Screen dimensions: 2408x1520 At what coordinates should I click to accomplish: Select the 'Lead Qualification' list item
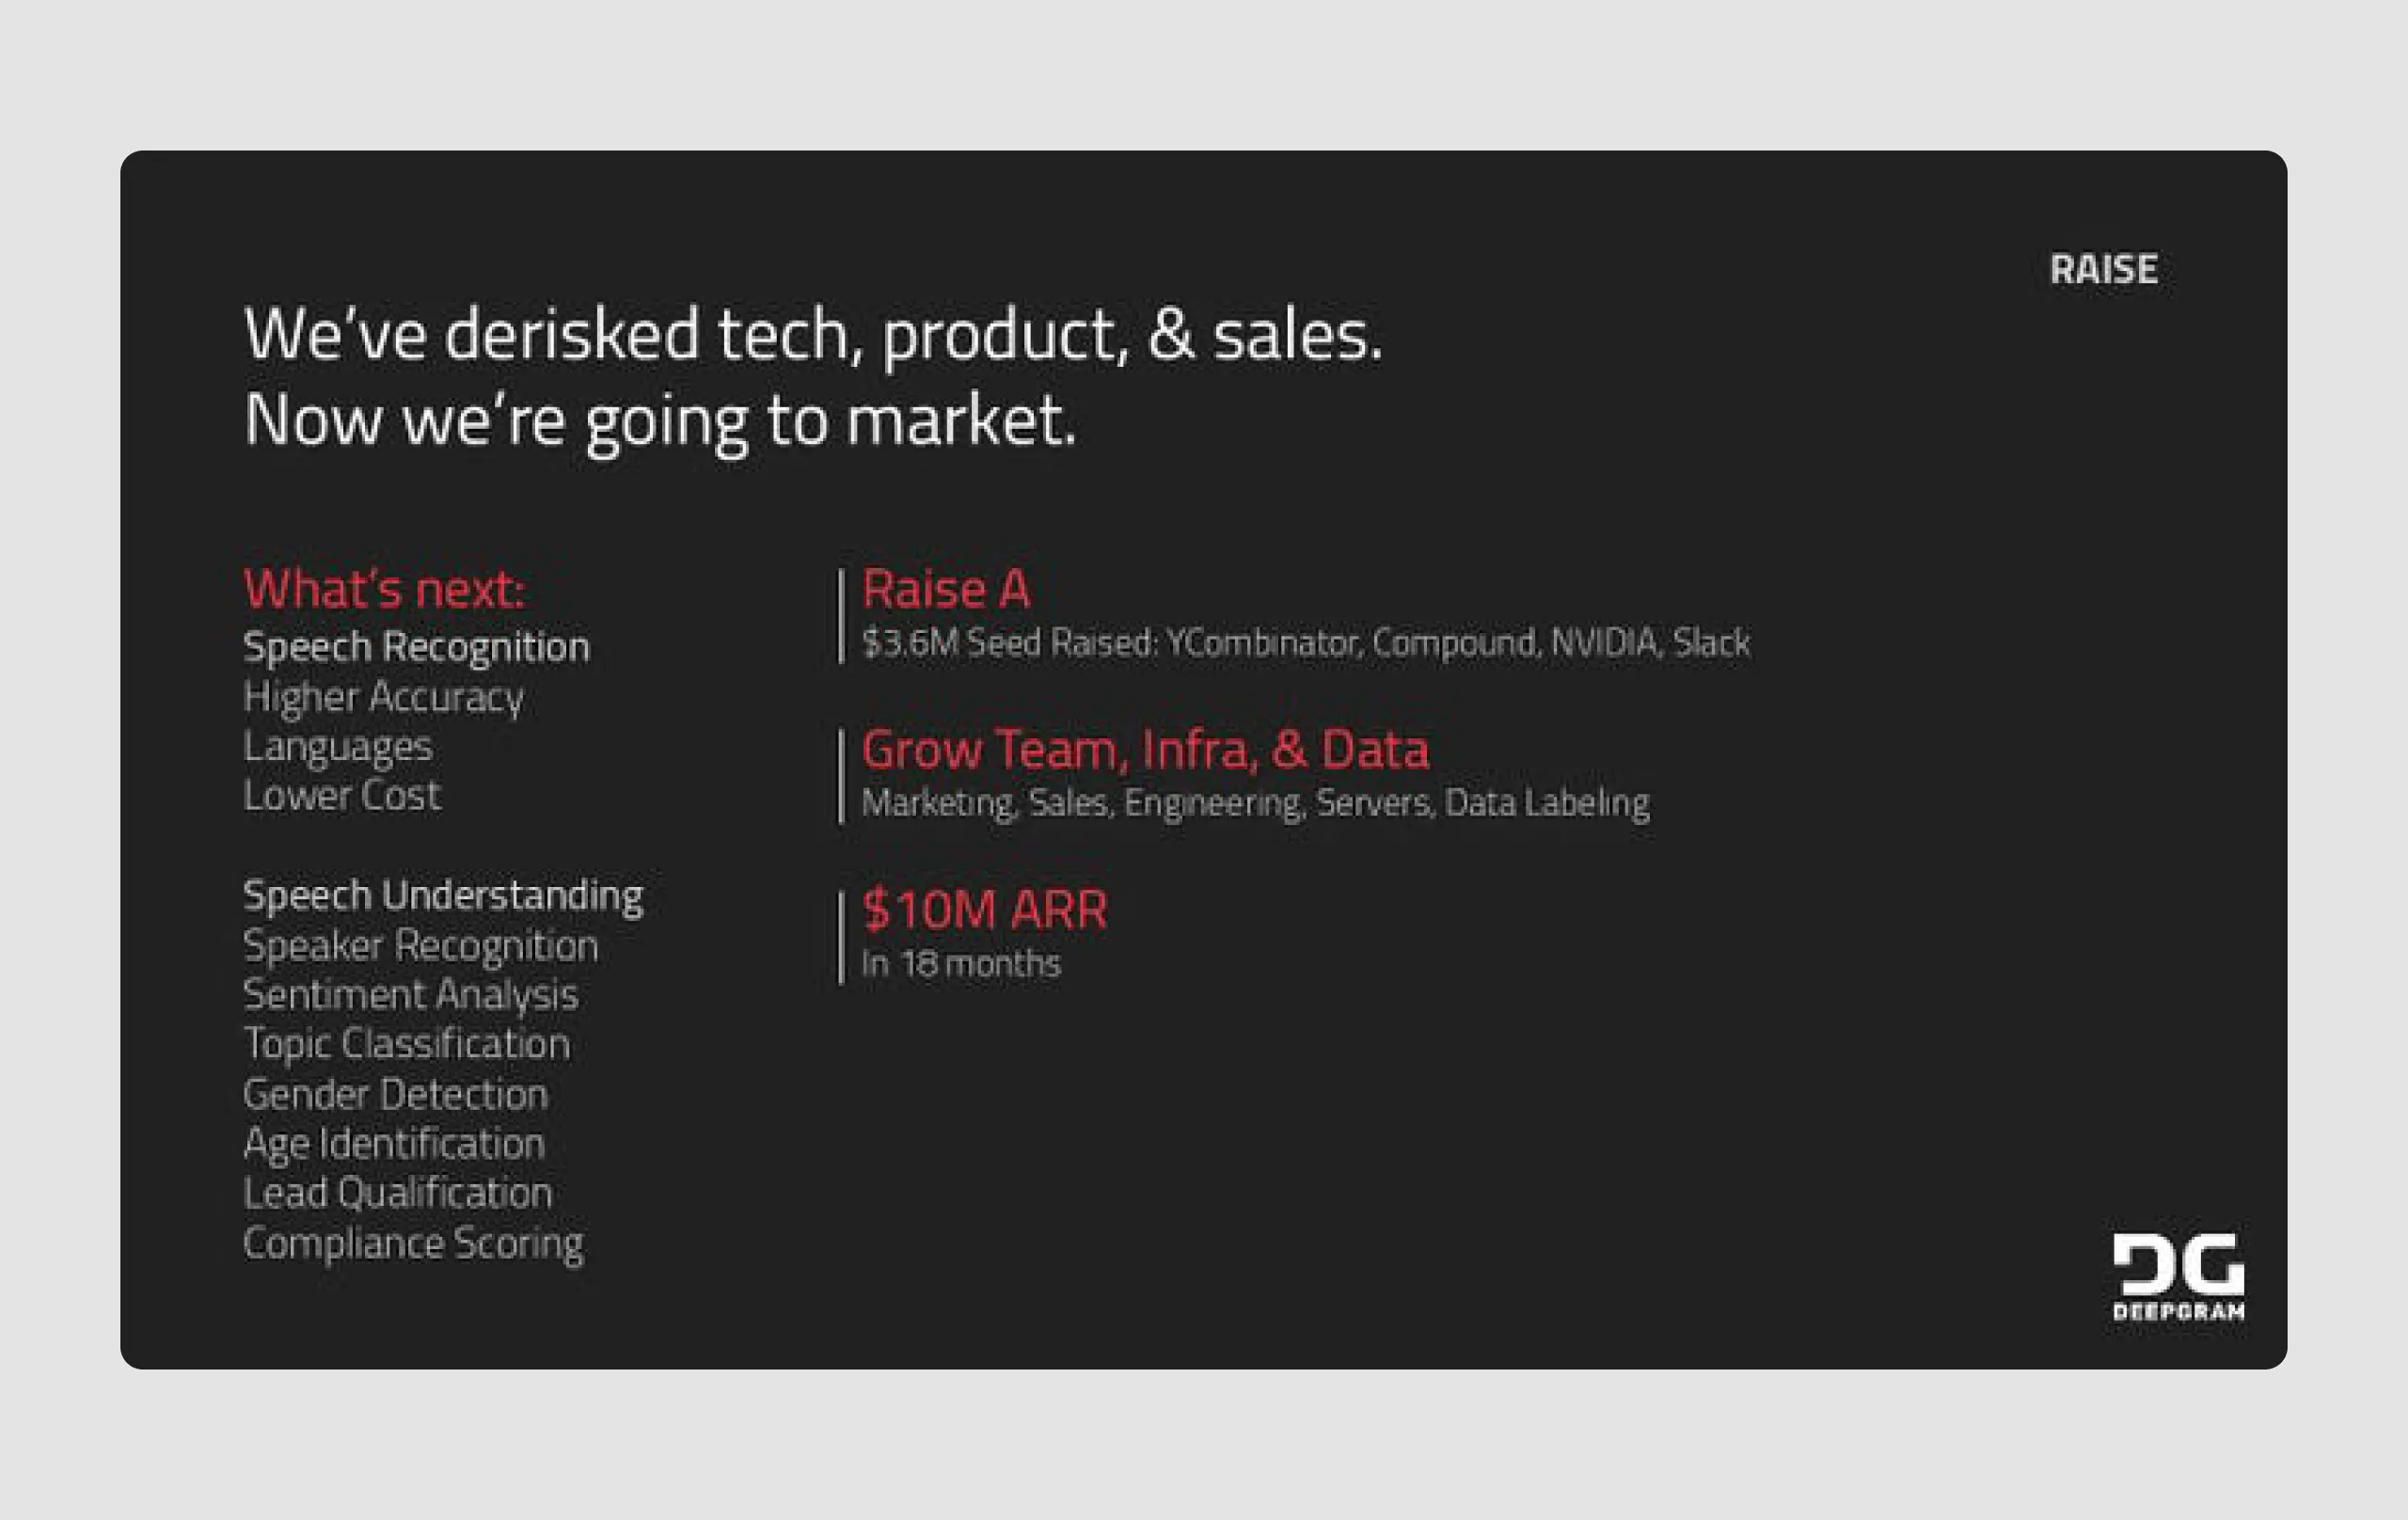click(x=398, y=1193)
